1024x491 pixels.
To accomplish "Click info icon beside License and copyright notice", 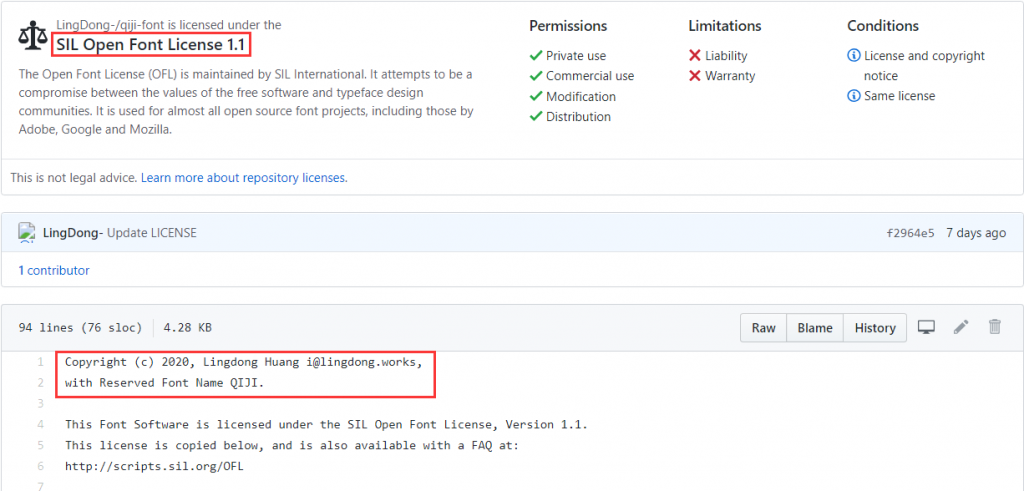I will 853,56.
